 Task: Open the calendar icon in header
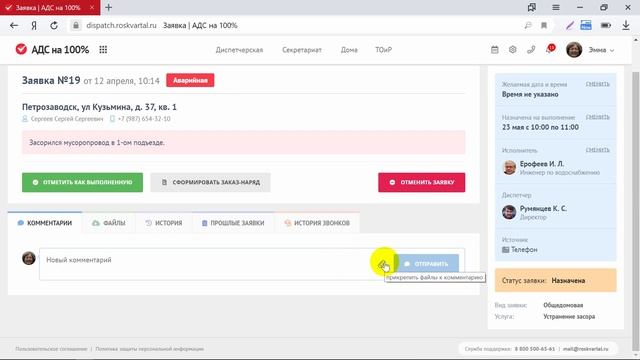point(495,50)
